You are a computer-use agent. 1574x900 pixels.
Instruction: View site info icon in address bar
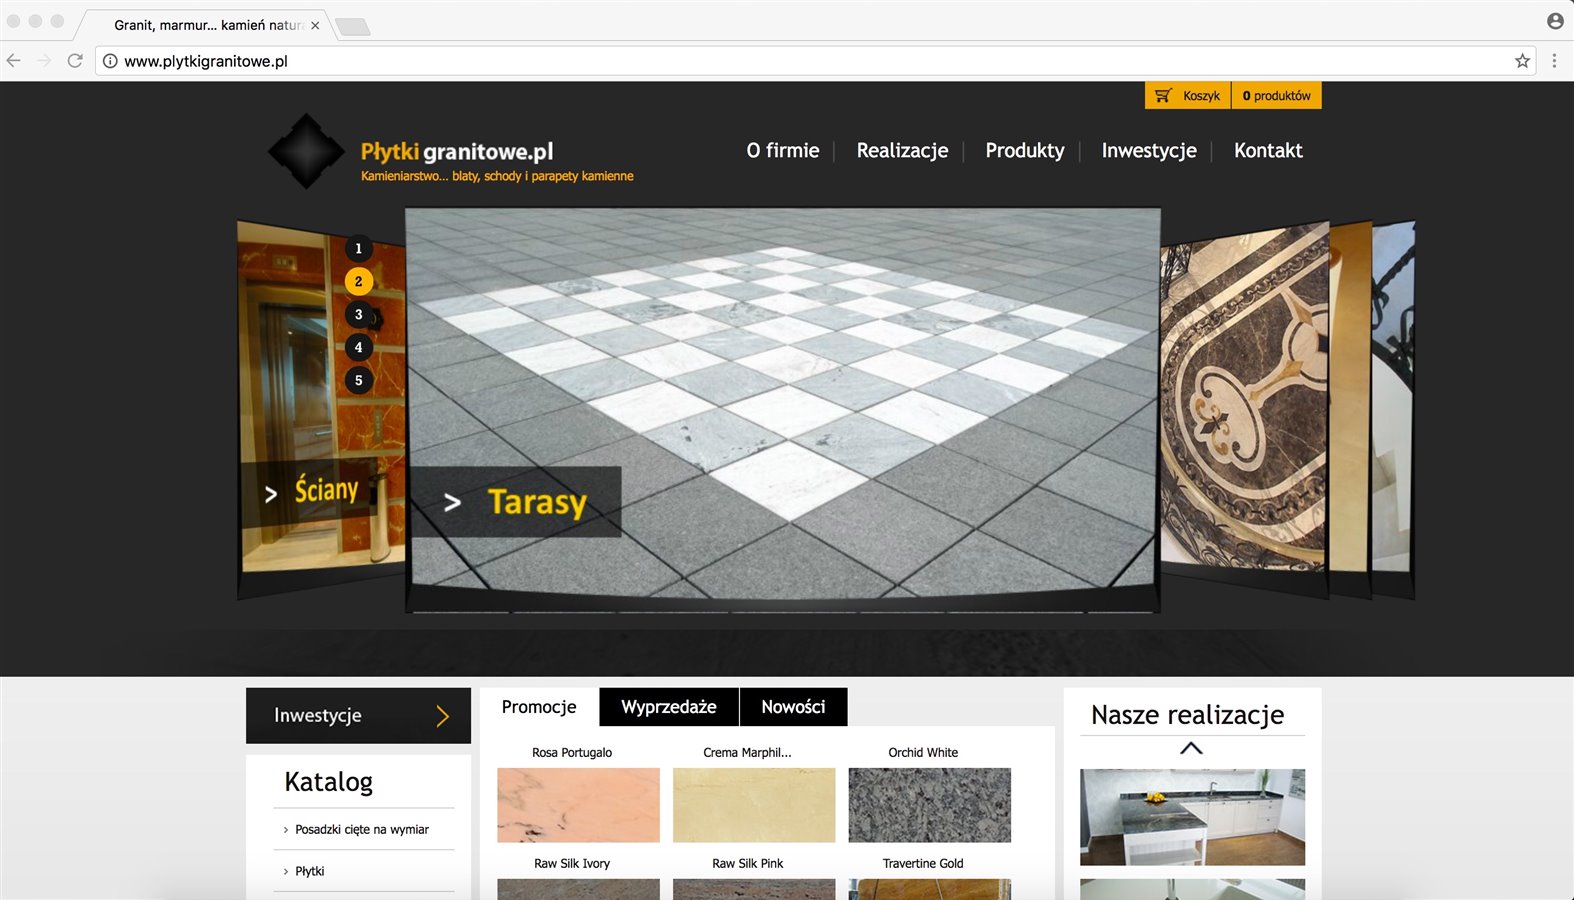click(110, 61)
